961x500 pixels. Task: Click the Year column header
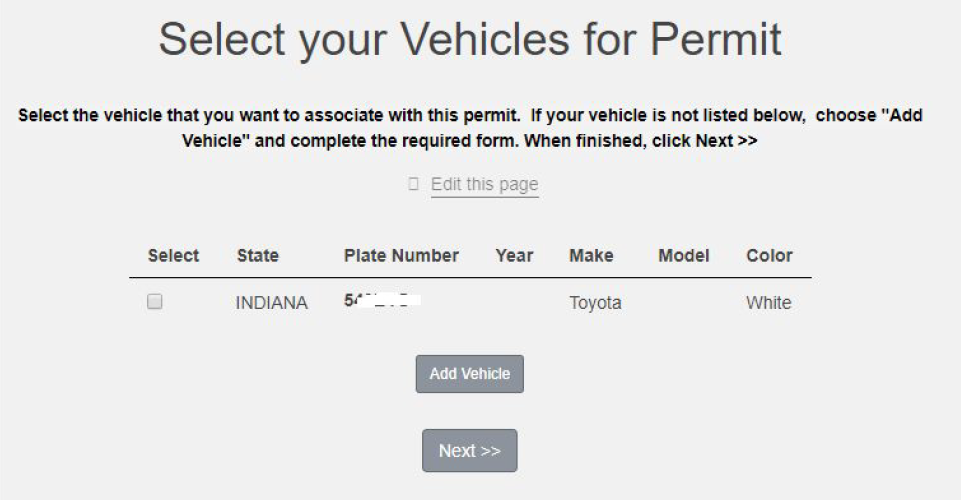pos(514,256)
